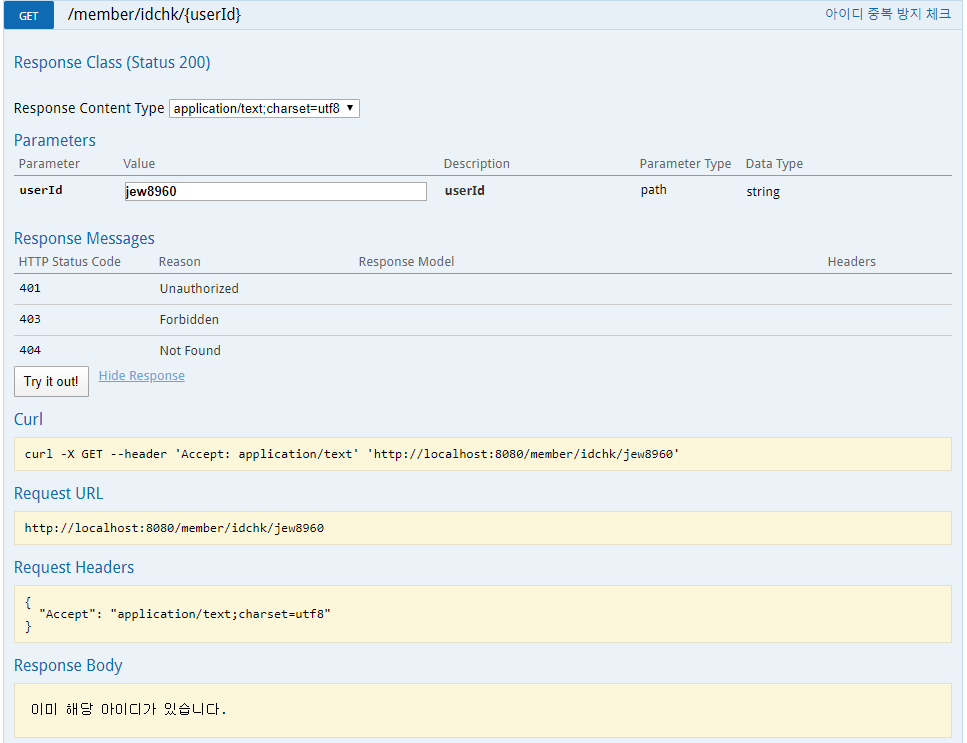Click the 404 status code cell
The height and width of the screenshot is (743, 967).
[x=30, y=350]
